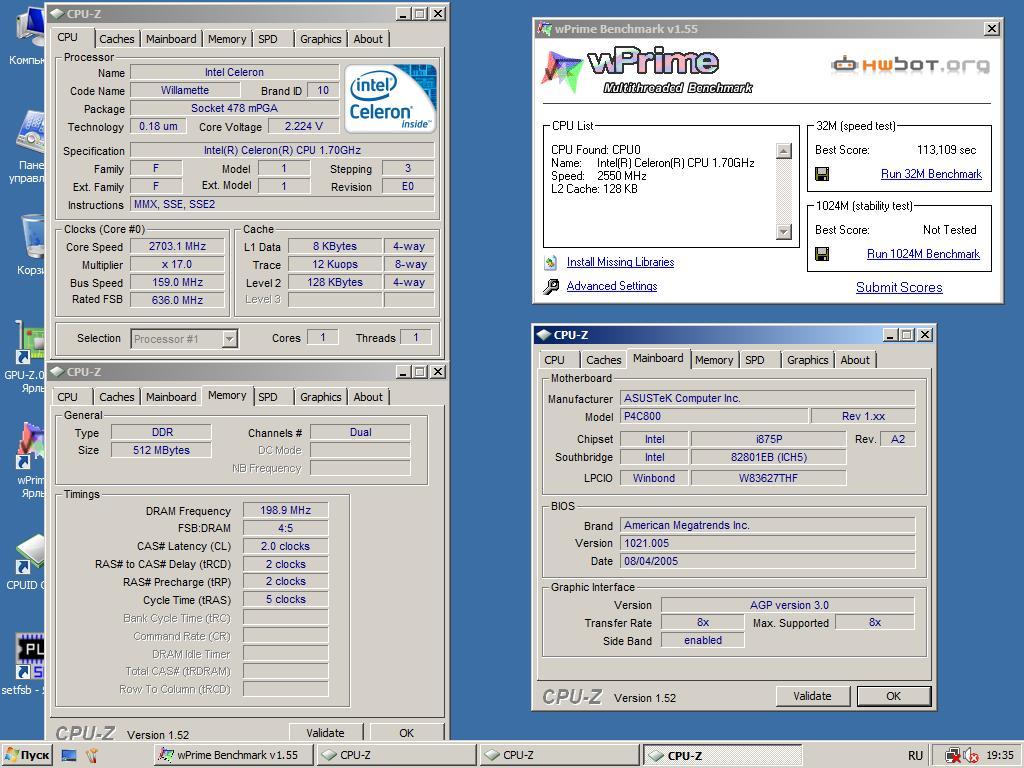Open Memory tab in Mainboard CPU-Z window
The height and width of the screenshot is (768, 1024).
714,360
